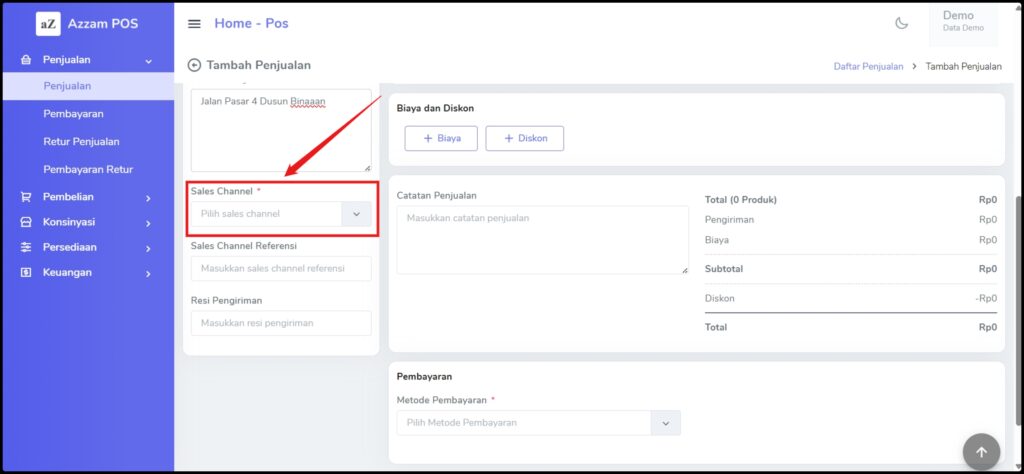1024x474 pixels.
Task: Click the hamburger menu icon
Action: click(194, 24)
